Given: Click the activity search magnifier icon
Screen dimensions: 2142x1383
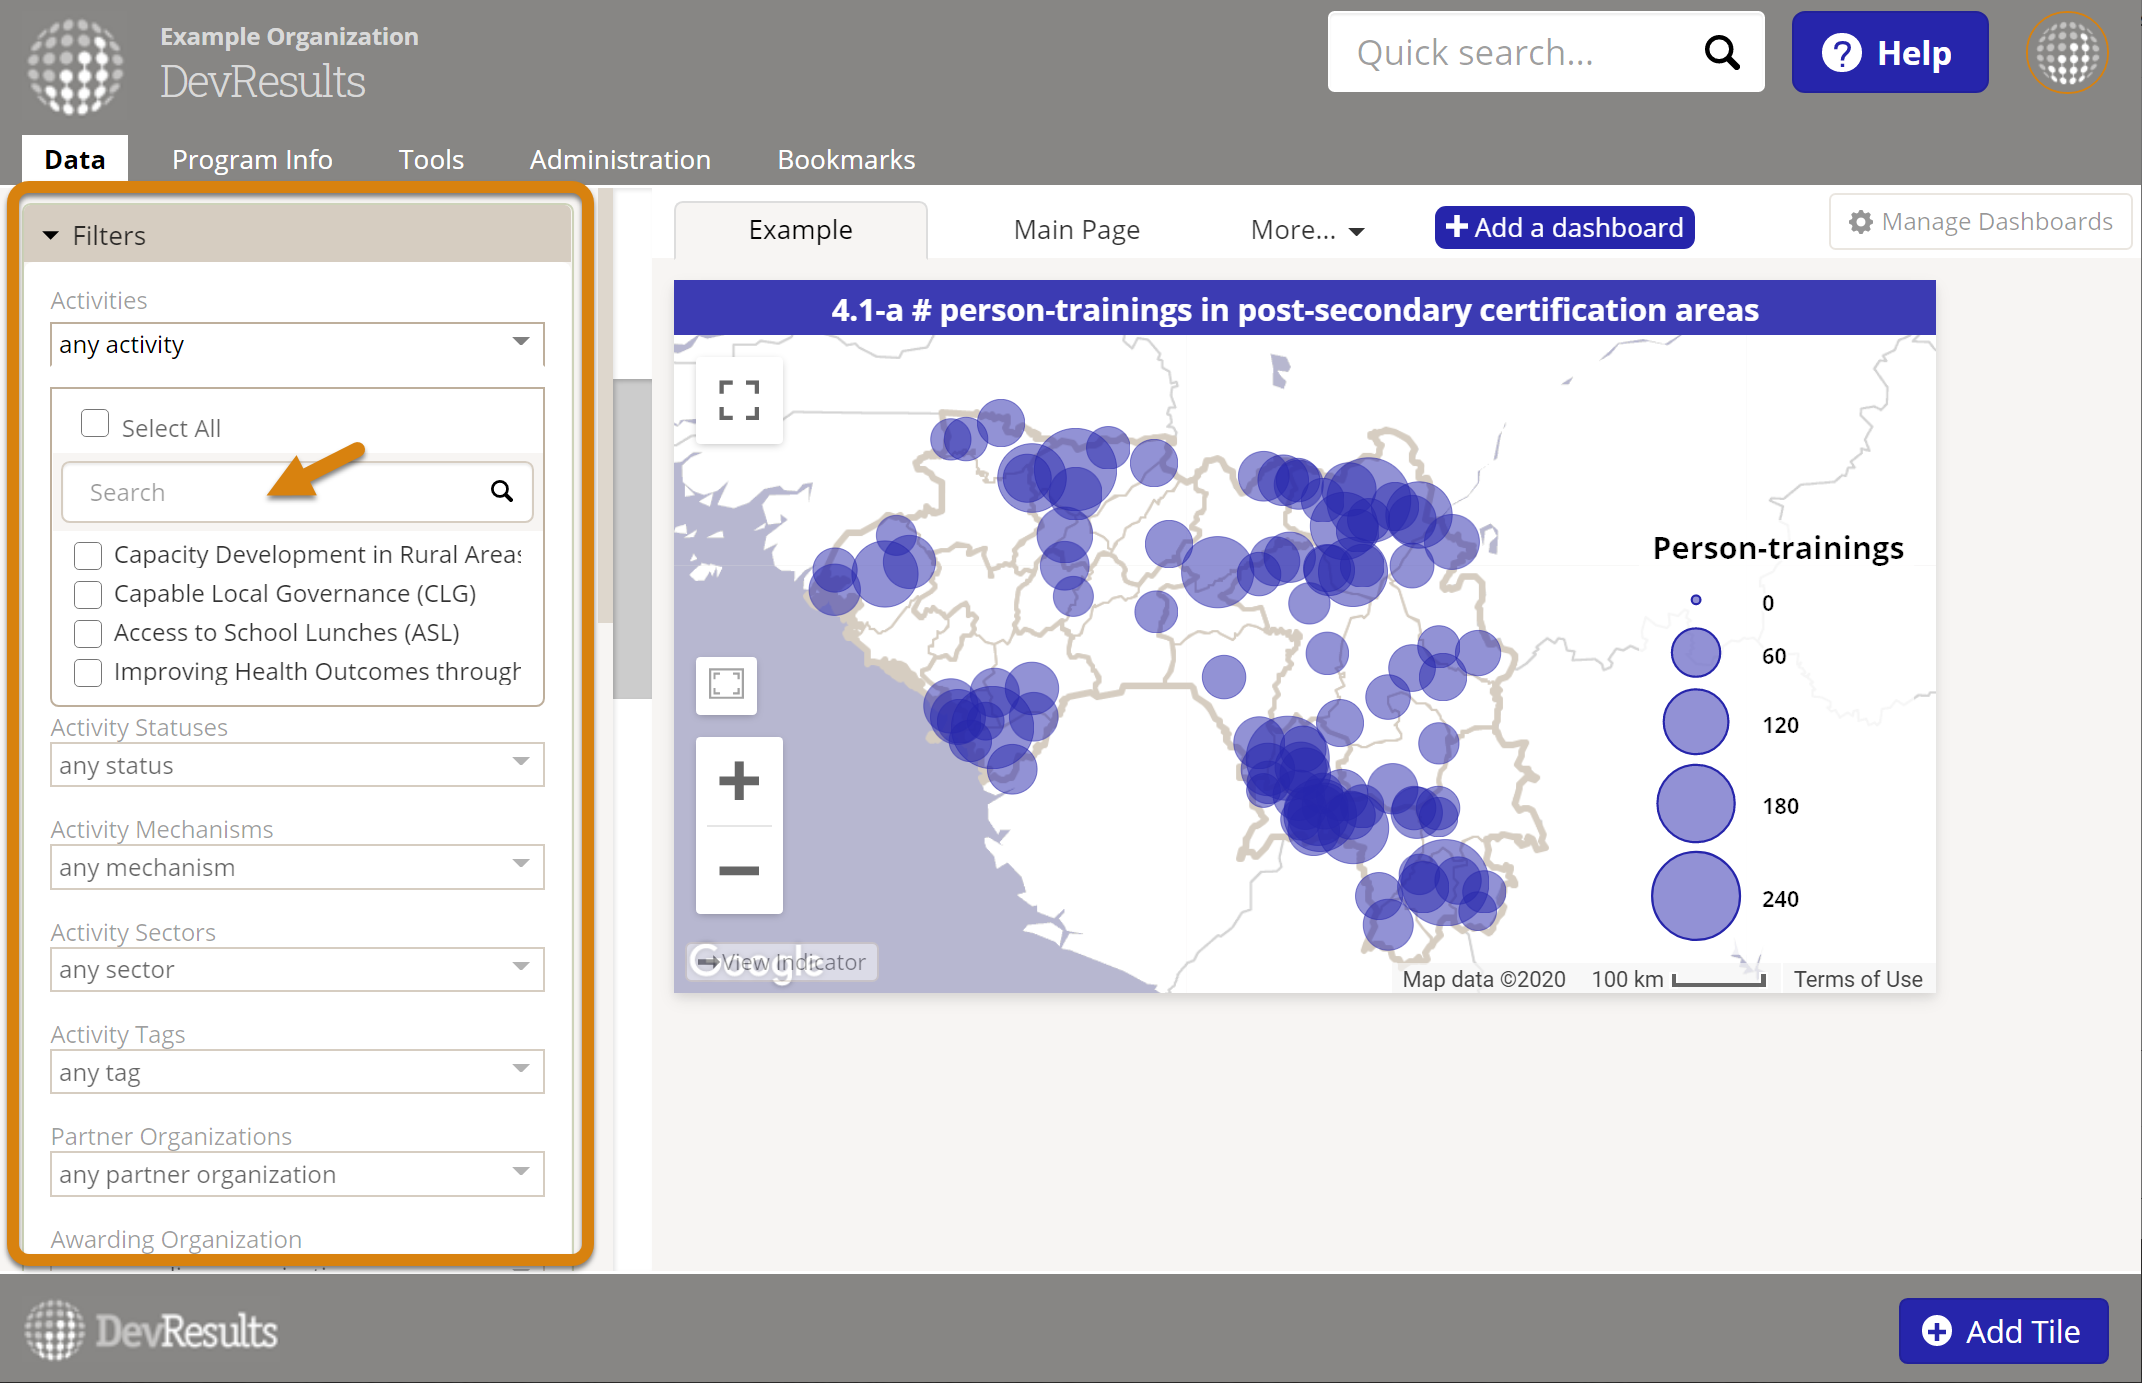Looking at the screenshot, I should point(502,491).
